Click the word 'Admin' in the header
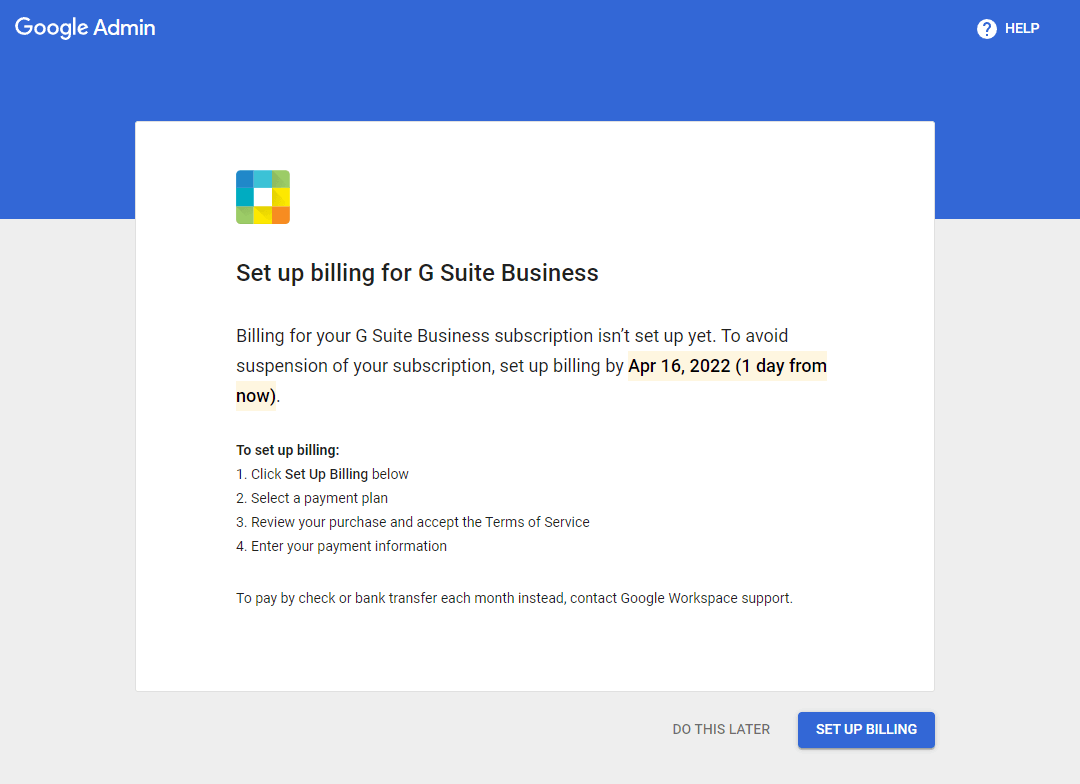 [125, 28]
